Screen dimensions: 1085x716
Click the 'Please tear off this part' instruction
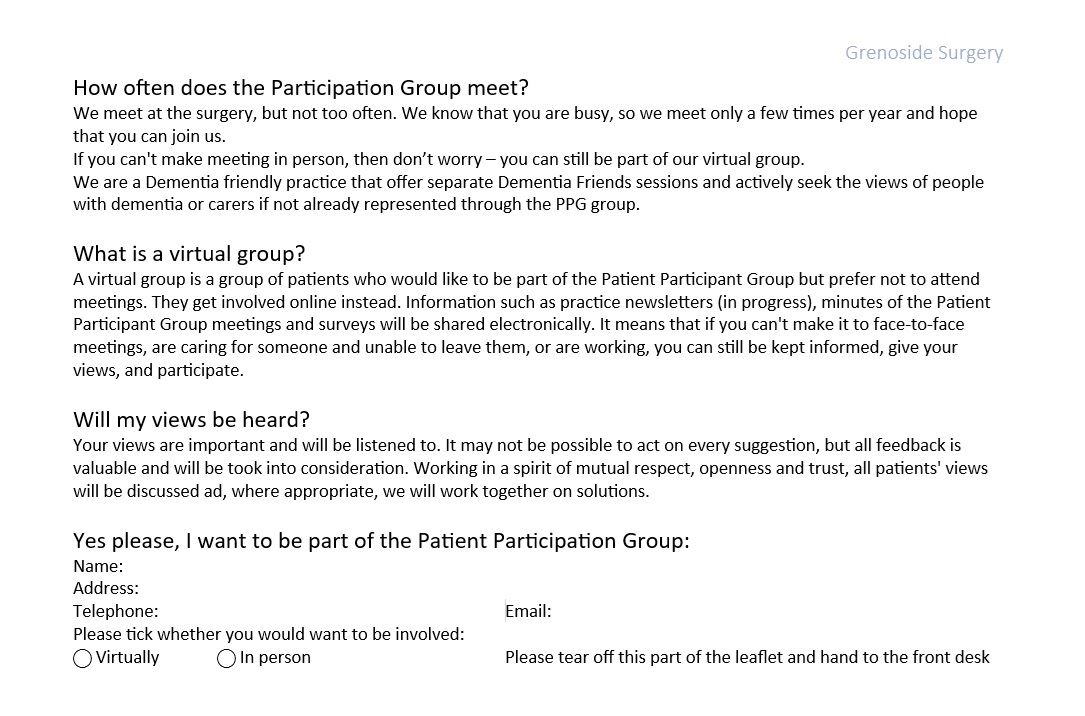[x=747, y=657]
